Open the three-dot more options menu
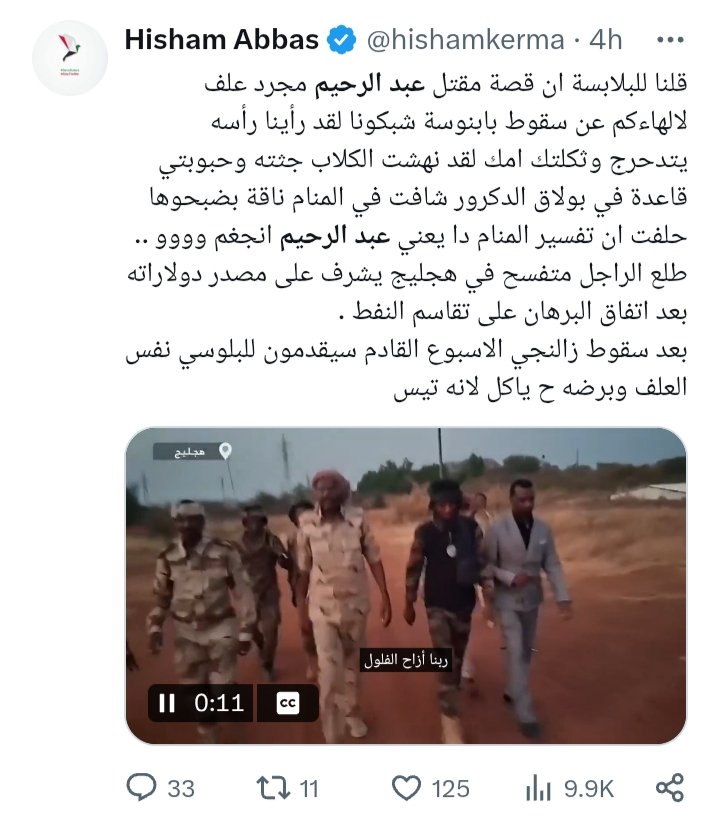This screenshot has width=720, height=820. point(670,40)
